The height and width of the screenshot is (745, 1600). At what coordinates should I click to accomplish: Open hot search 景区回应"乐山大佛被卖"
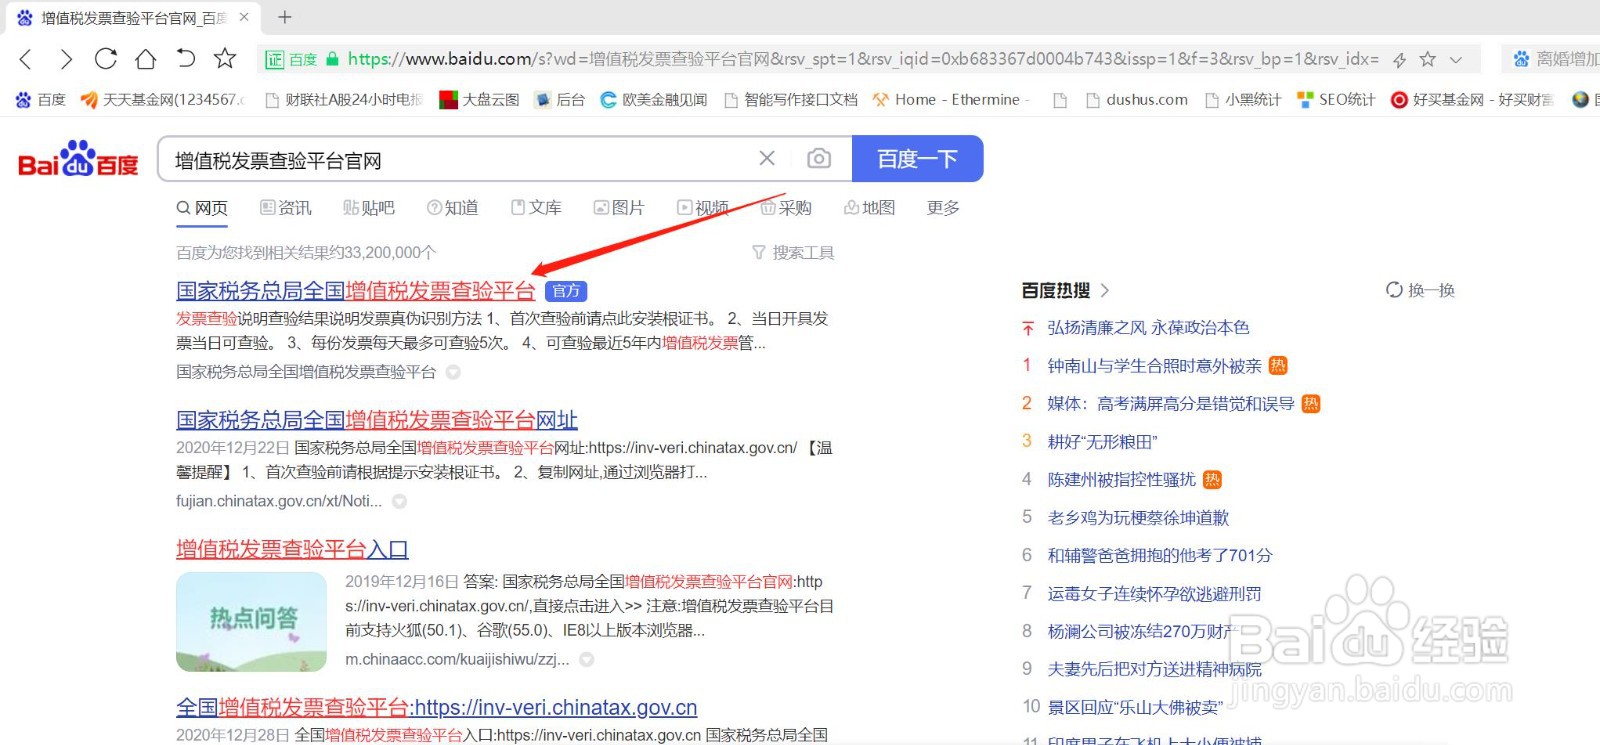tap(1135, 708)
